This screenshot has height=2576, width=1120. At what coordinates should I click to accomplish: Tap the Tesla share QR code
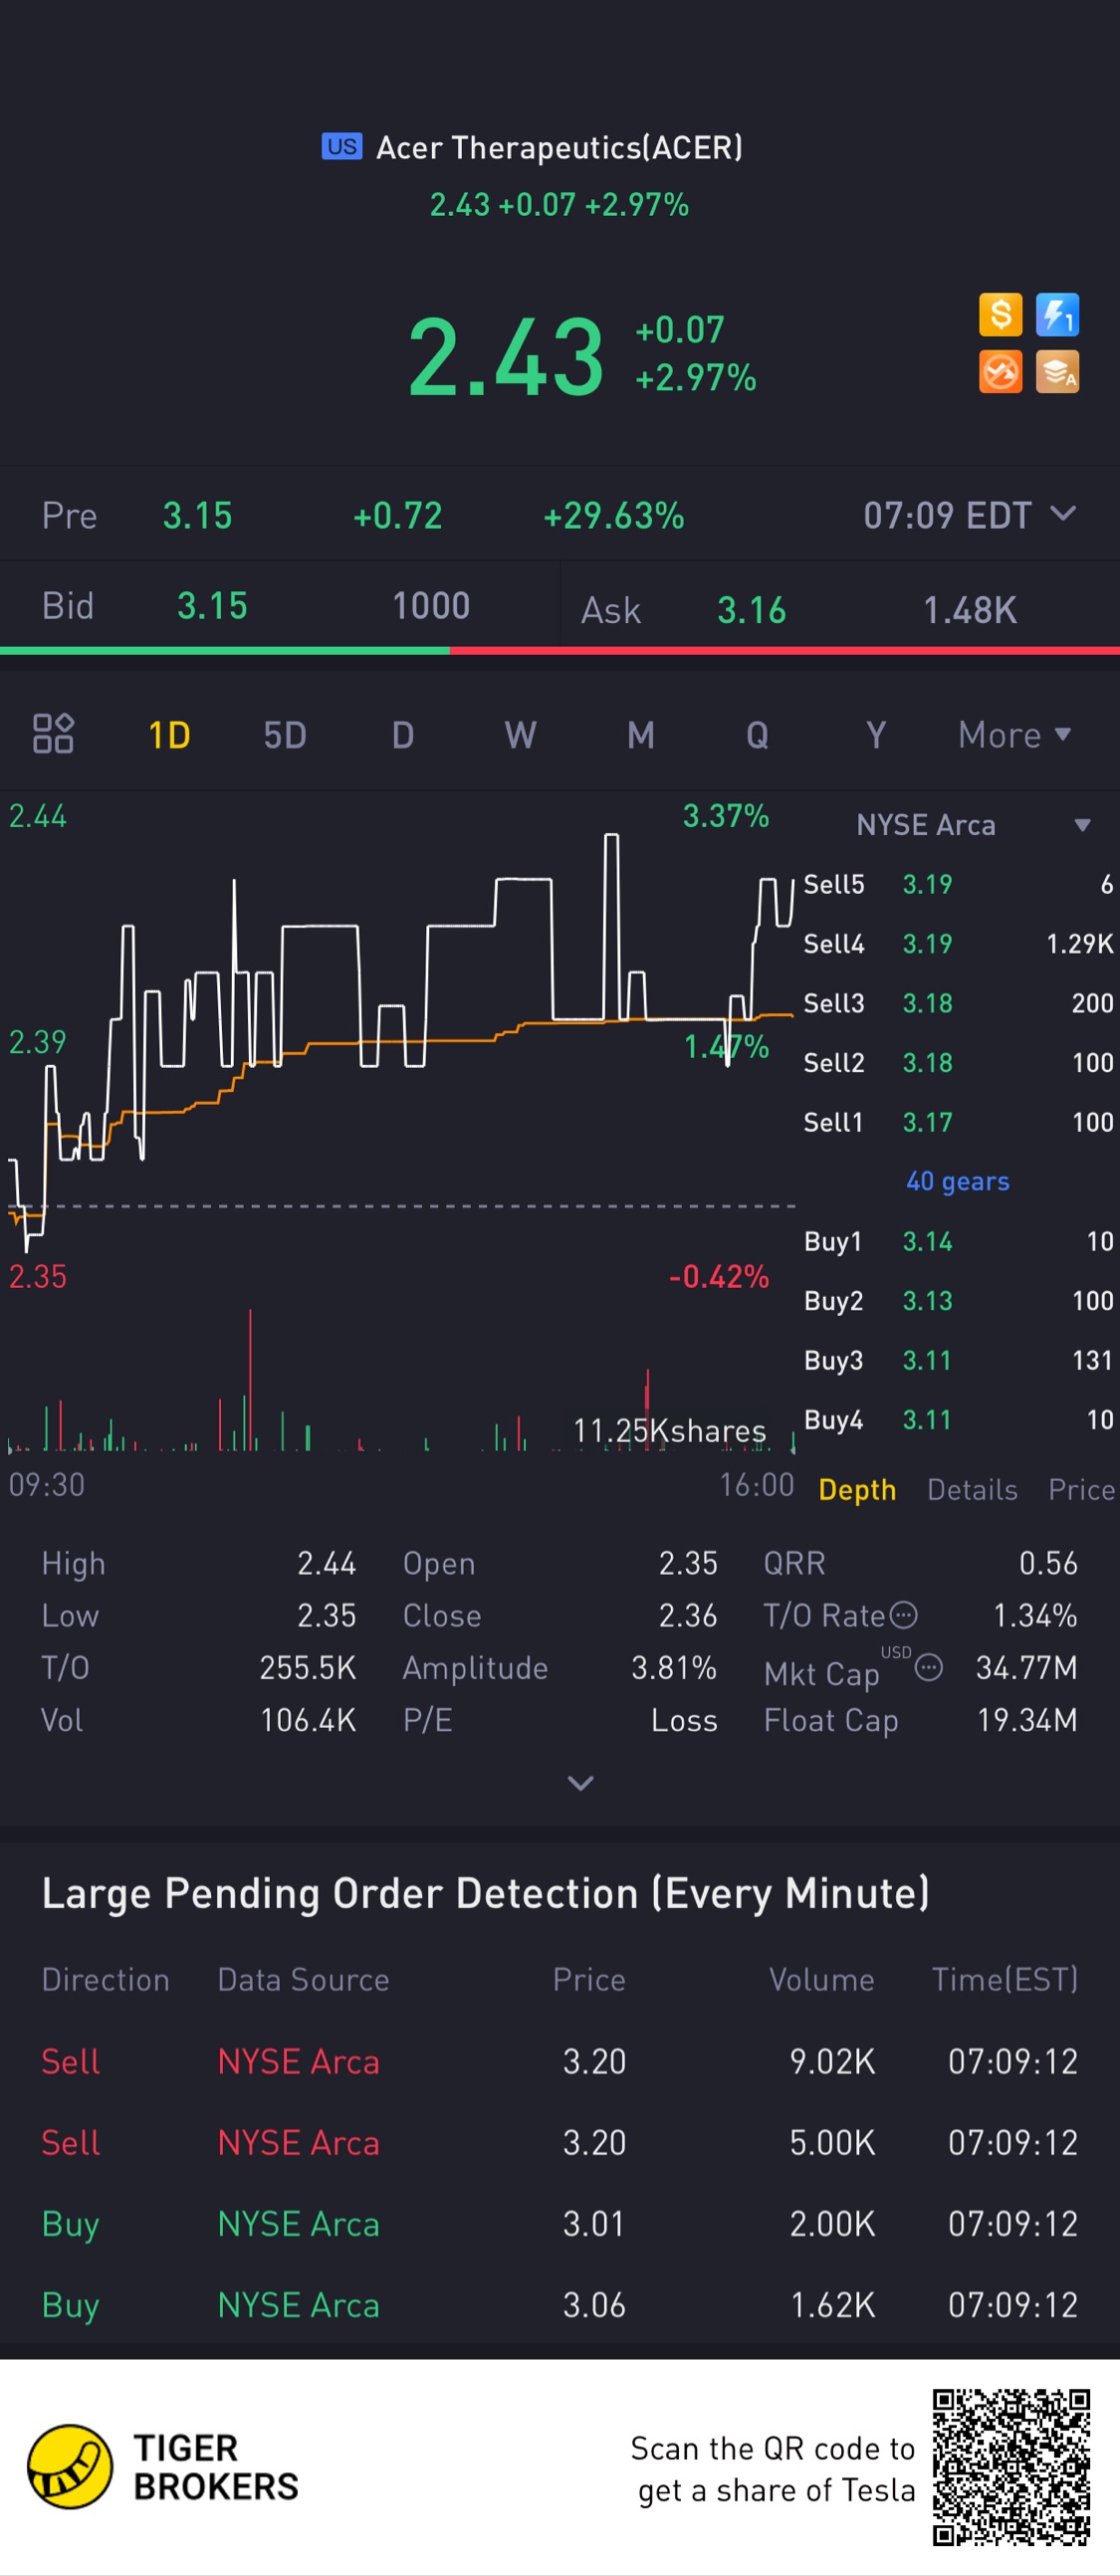[x=1011, y=2467]
